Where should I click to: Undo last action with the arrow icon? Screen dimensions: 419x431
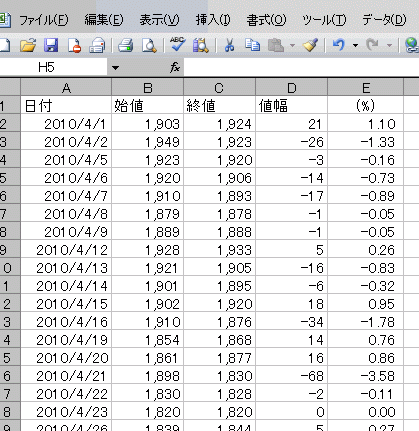(x=339, y=44)
